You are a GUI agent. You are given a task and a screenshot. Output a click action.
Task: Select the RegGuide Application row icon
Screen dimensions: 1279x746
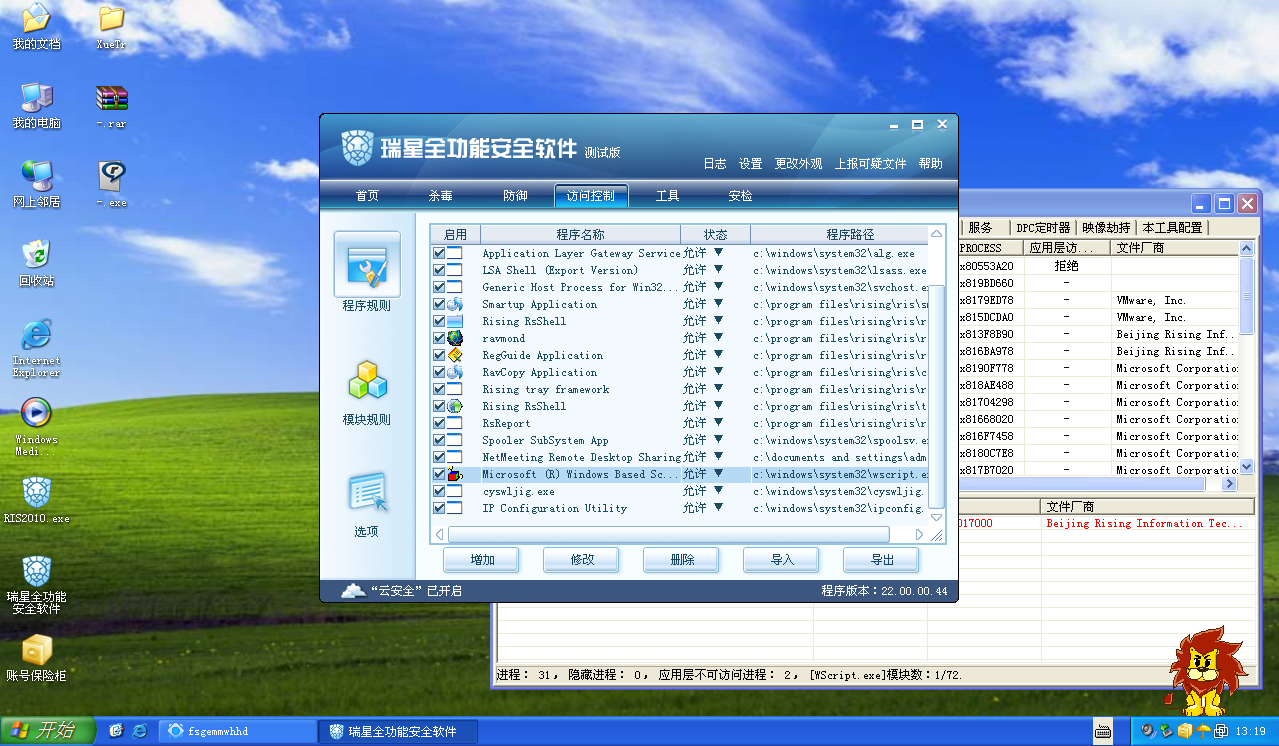[x=455, y=355]
